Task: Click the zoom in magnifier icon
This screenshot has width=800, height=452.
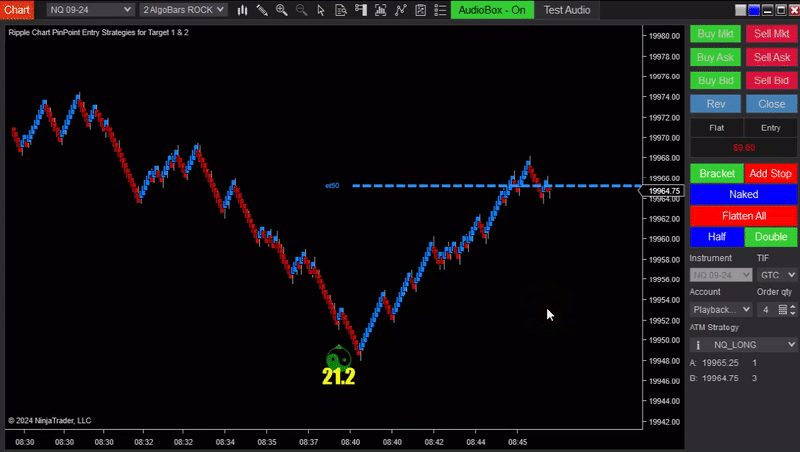Action: point(281,10)
